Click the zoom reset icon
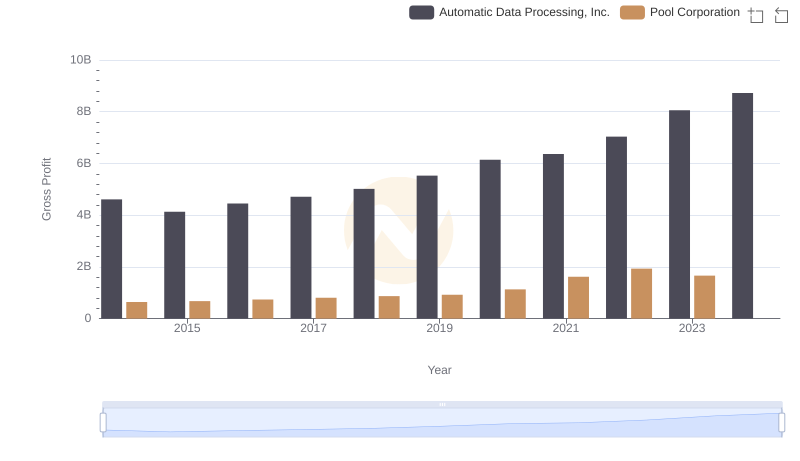The width and height of the screenshot is (800, 461). (781, 14)
